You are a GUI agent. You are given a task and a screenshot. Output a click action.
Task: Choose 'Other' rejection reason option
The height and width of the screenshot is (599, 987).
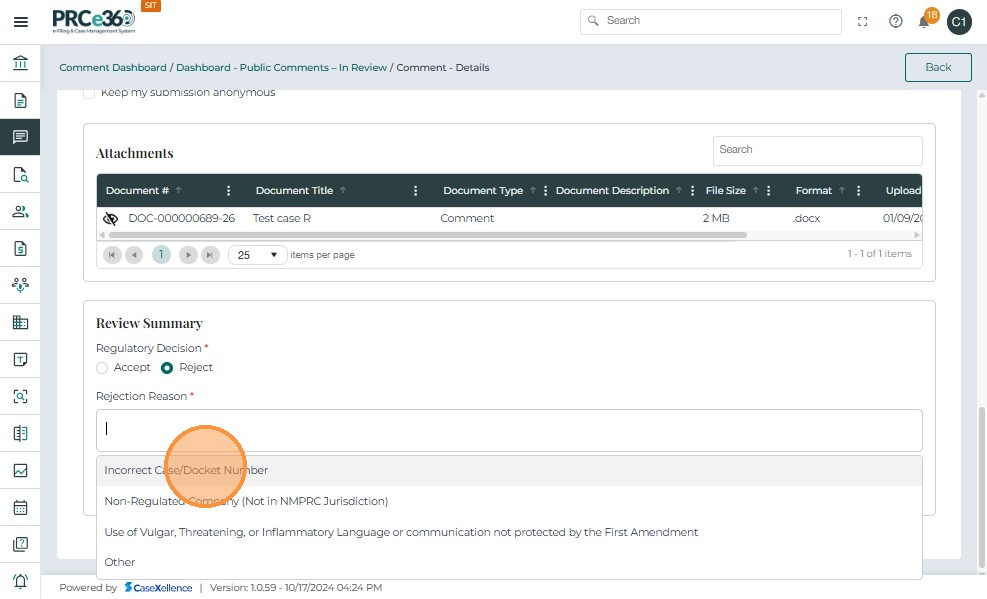(x=120, y=562)
